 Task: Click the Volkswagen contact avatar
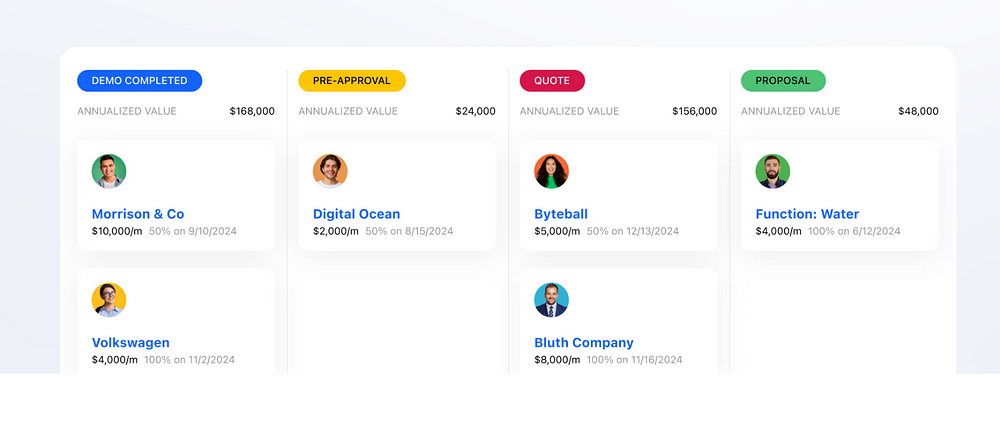click(109, 300)
